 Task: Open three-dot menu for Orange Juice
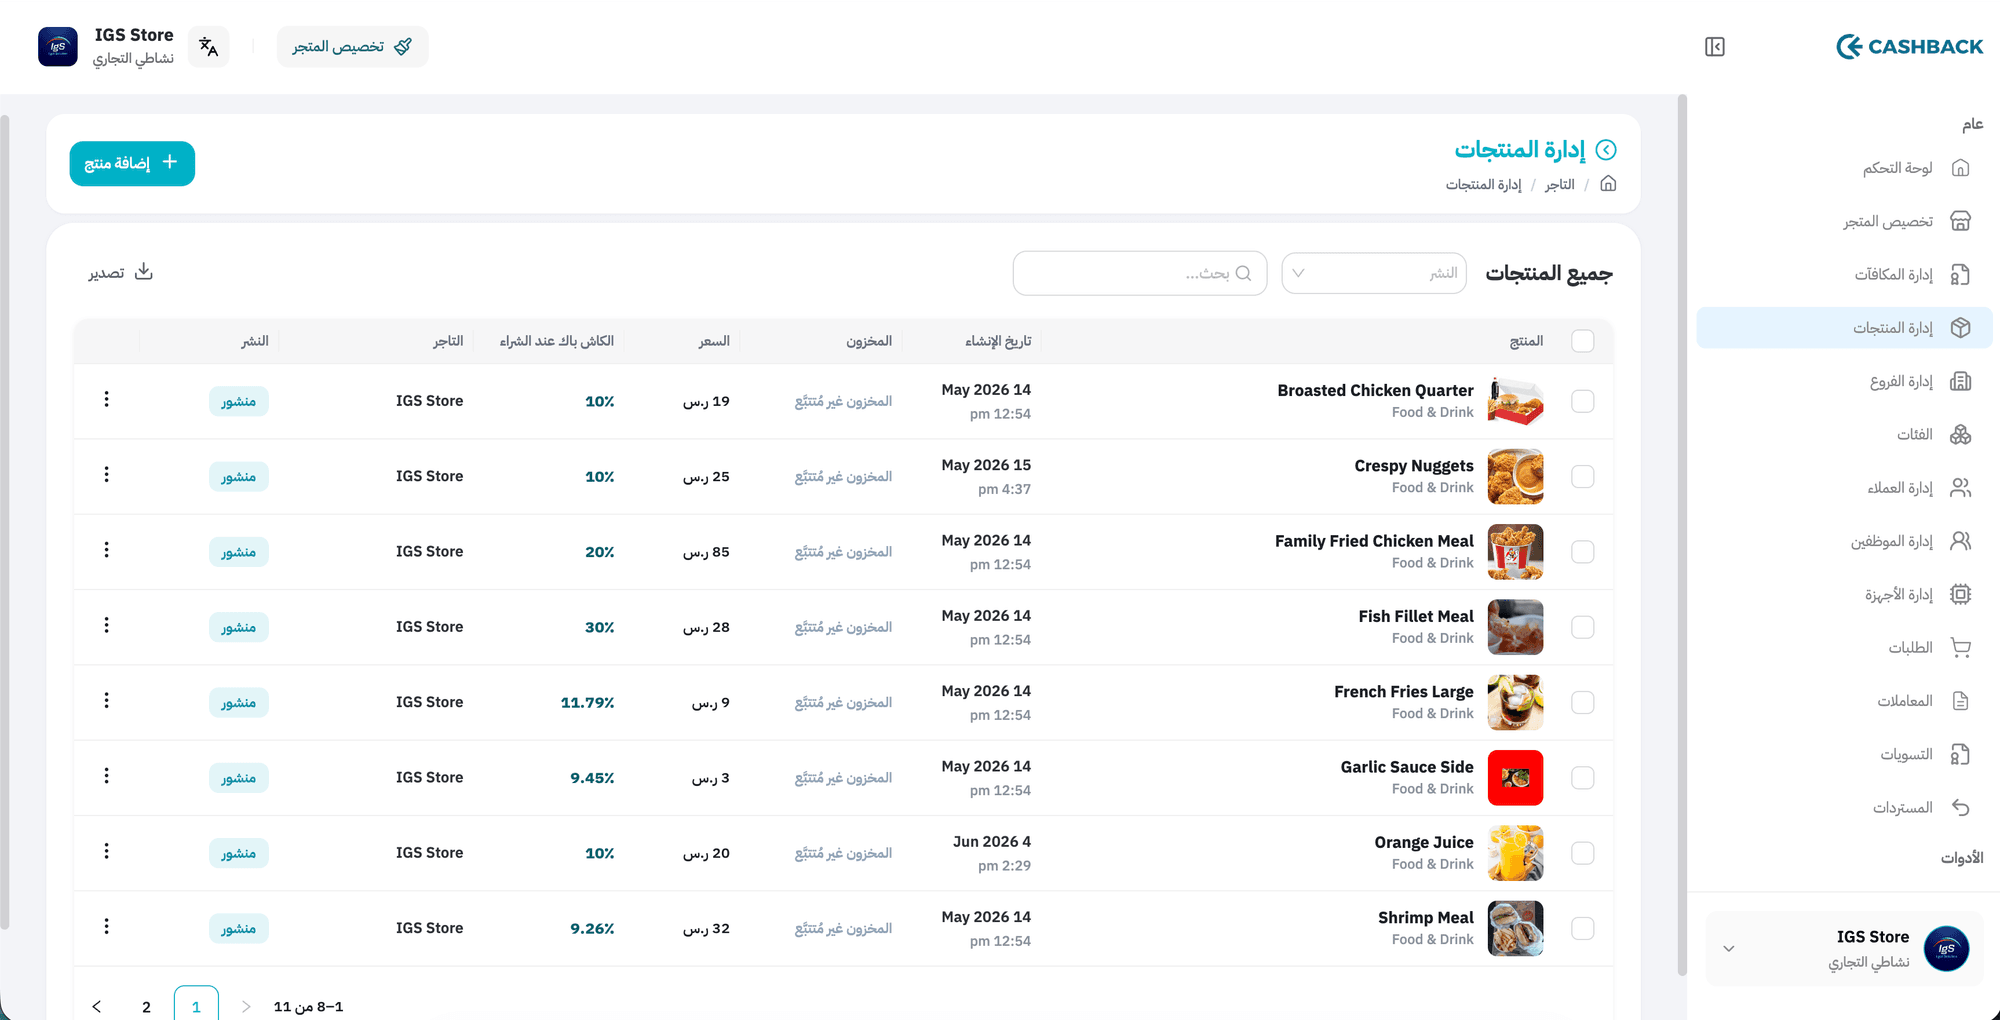pyautogui.click(x=106, y=851)
